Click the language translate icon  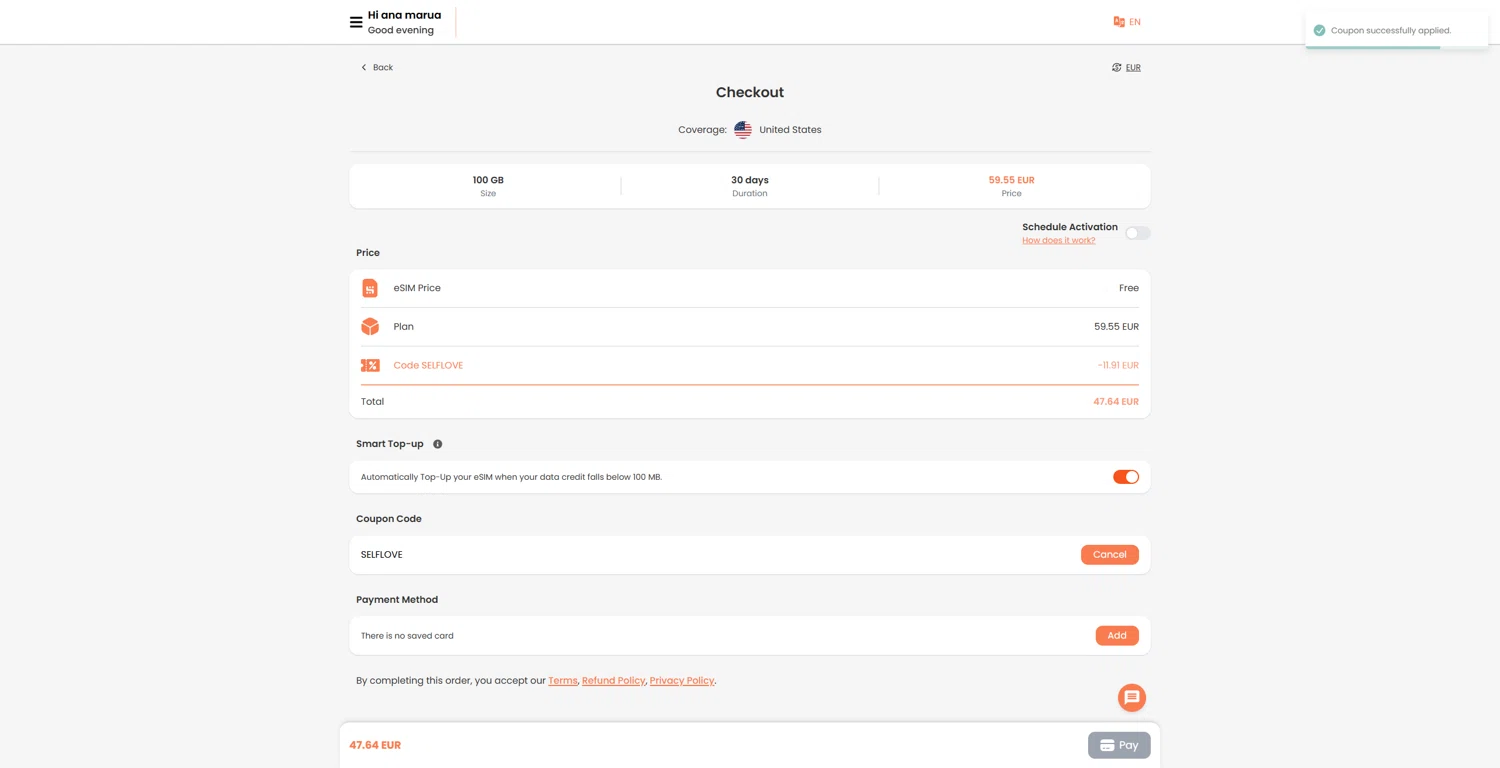(1119, 22)
